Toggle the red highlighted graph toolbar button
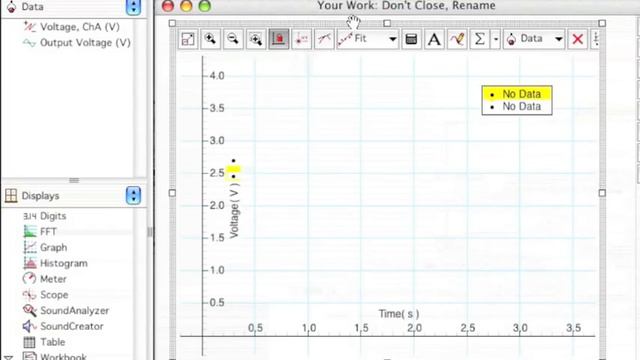Image resolution: width=640 pixels, height=360 pixels. 279,39
